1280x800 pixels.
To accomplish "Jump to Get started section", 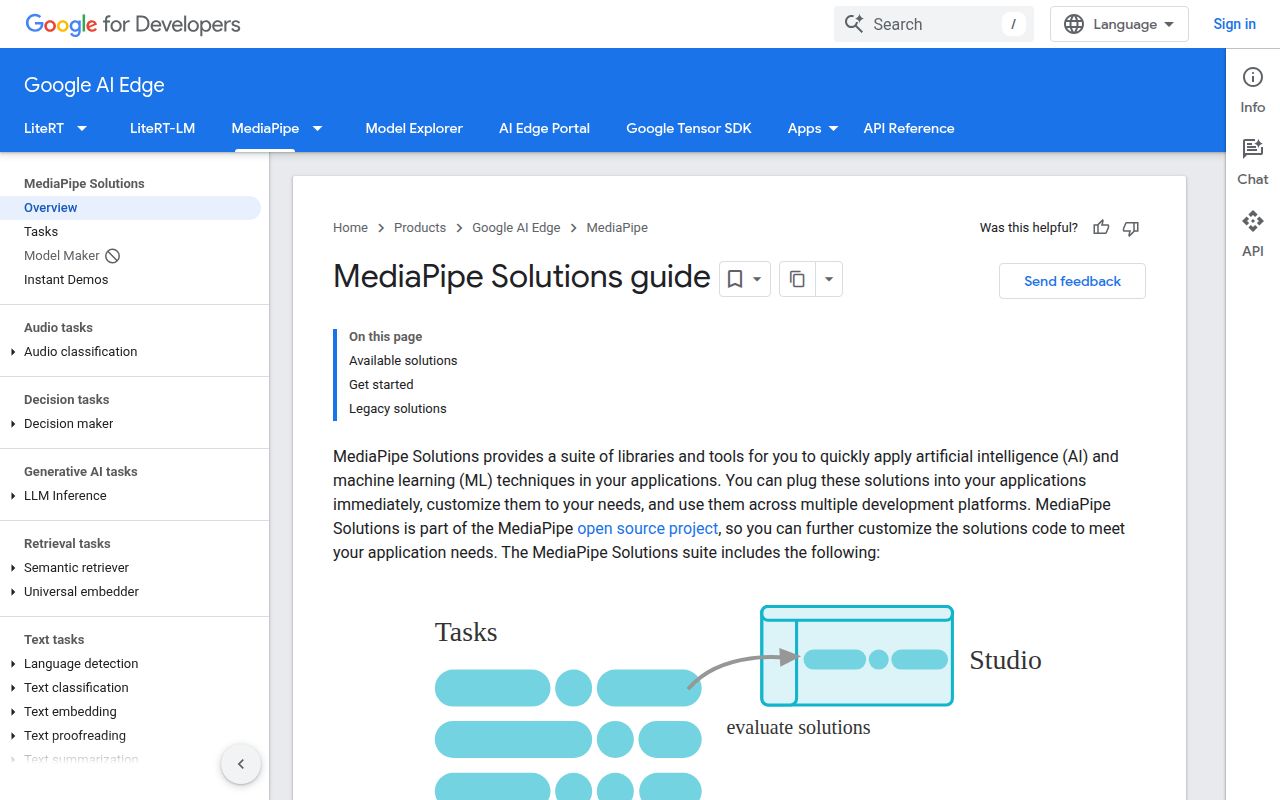I will (x=381, y=384).
